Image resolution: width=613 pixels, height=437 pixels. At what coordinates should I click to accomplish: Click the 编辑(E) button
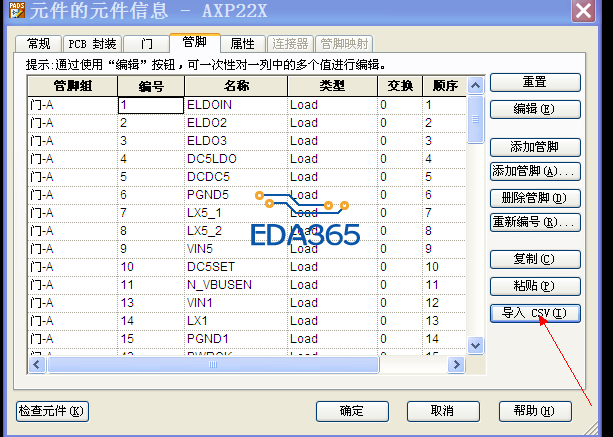pos(535,109)
